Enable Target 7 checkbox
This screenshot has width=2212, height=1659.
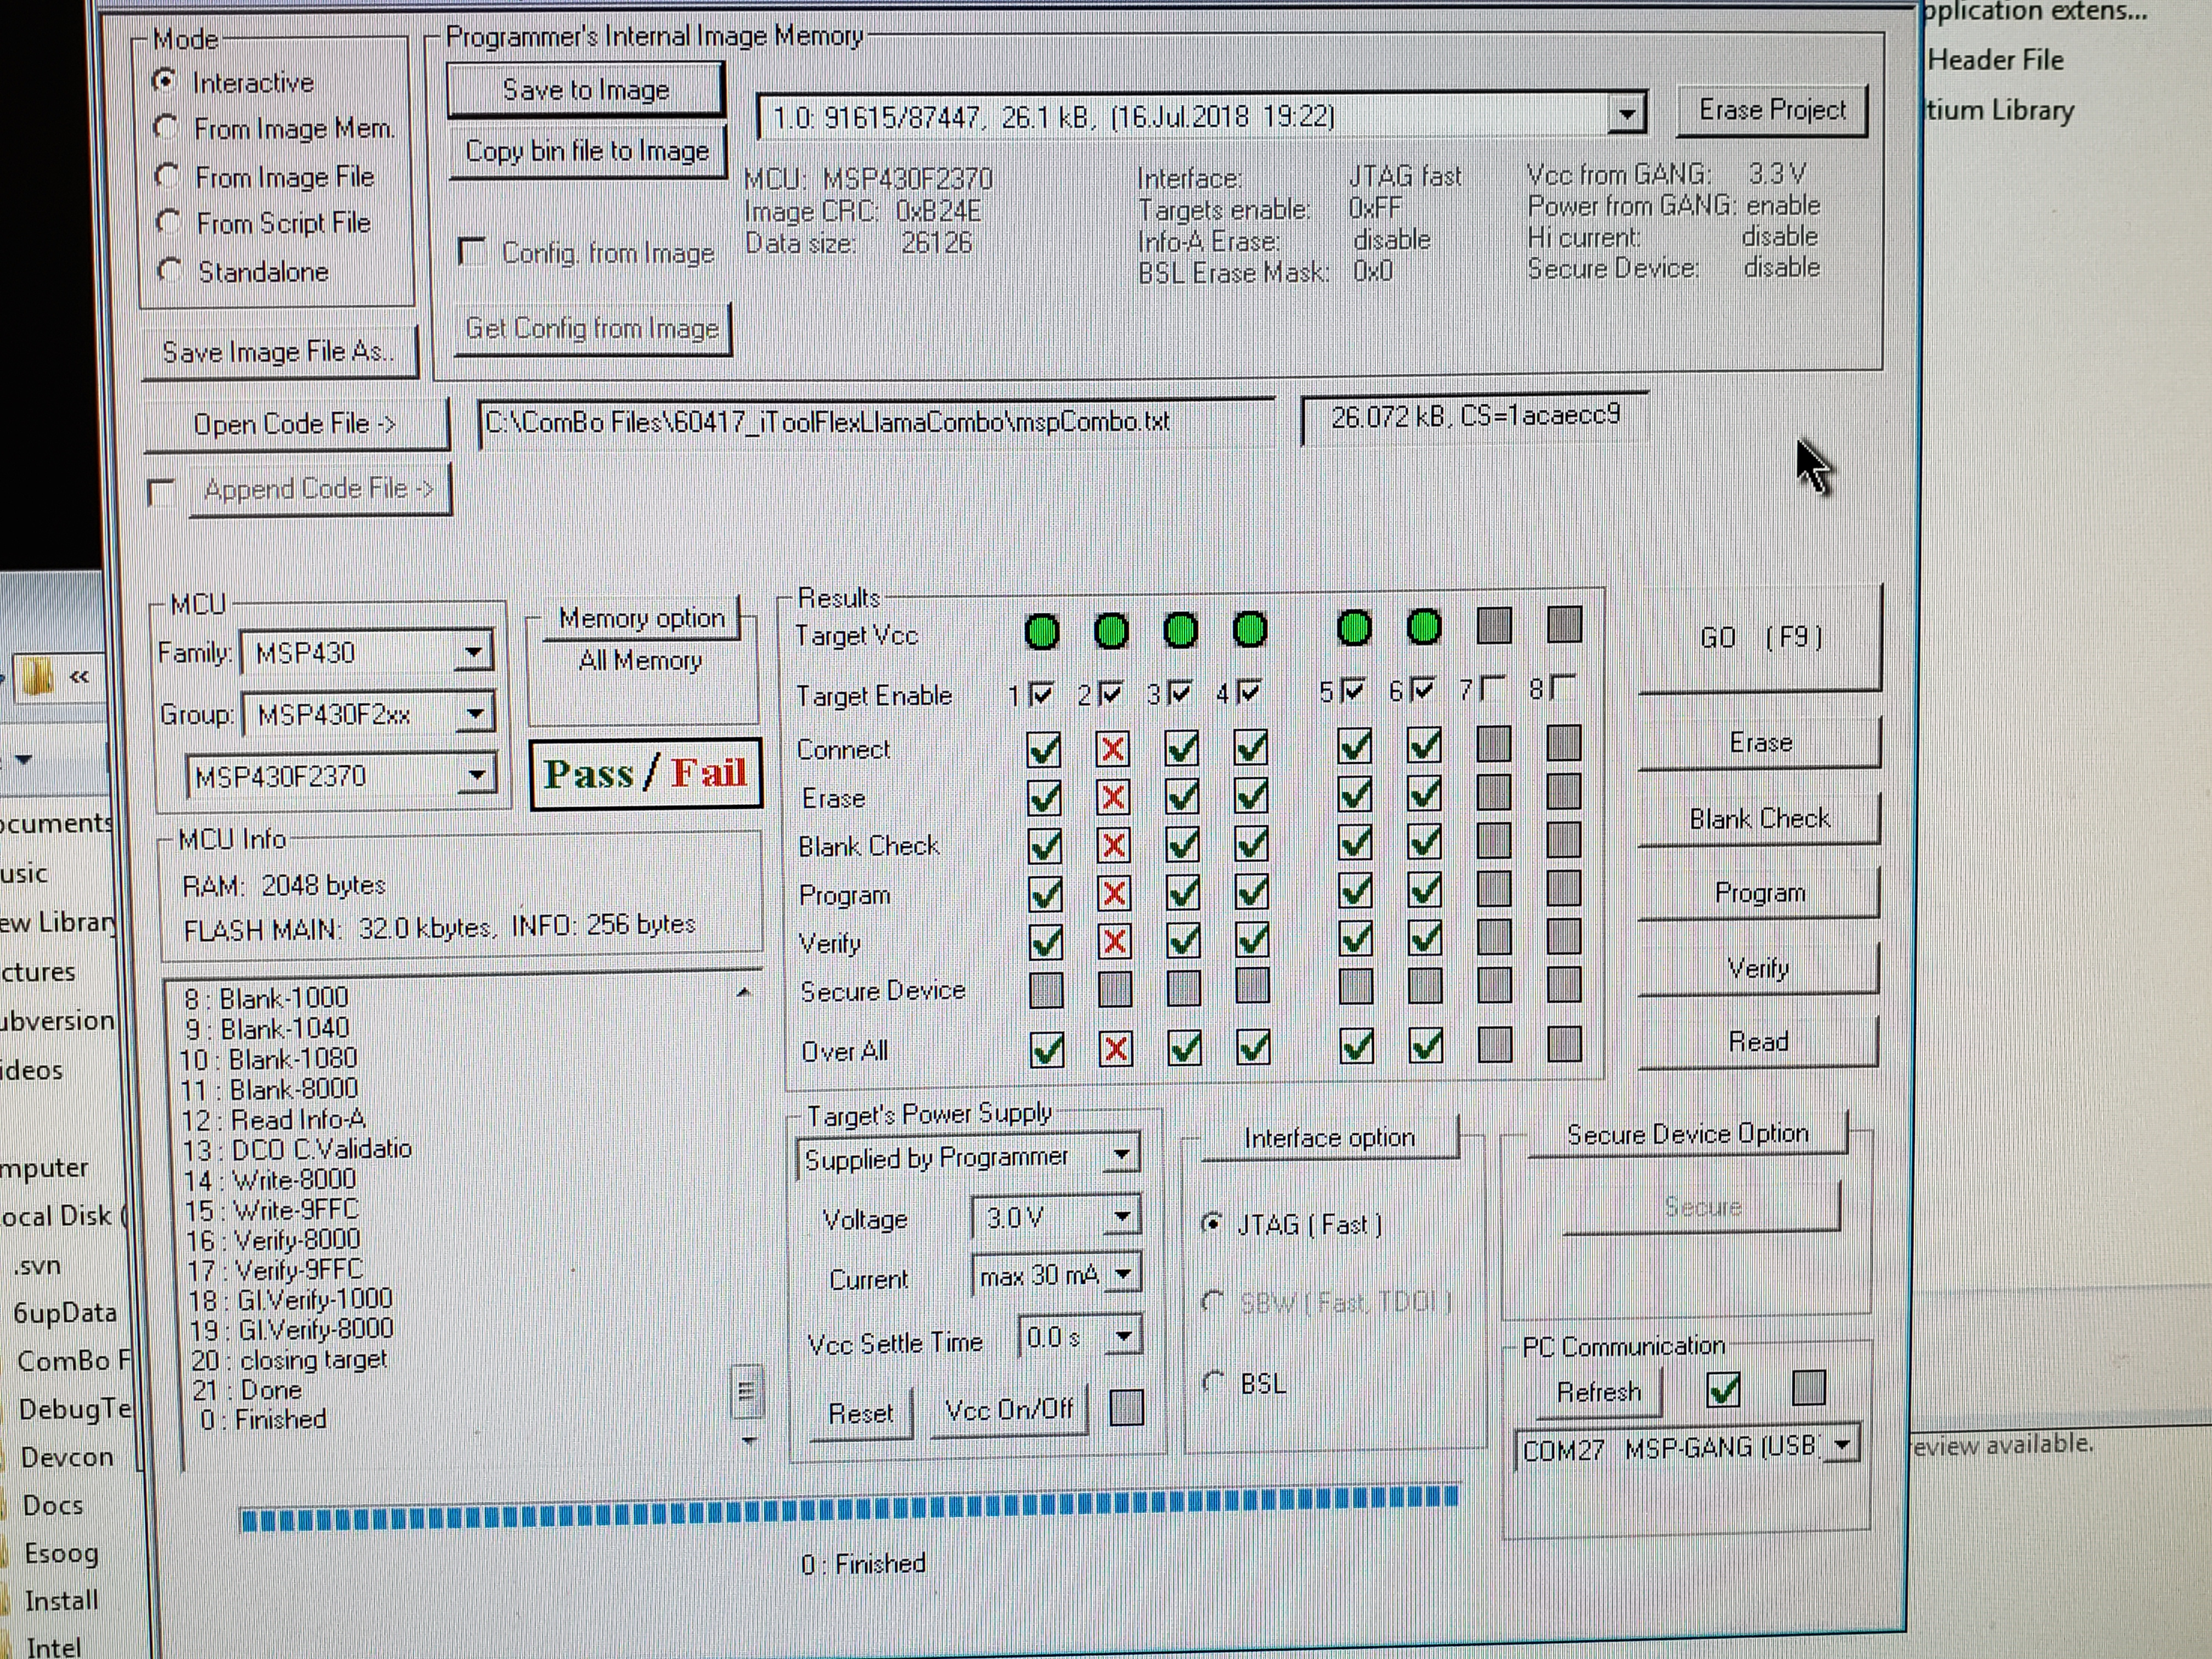[1493, 688]
